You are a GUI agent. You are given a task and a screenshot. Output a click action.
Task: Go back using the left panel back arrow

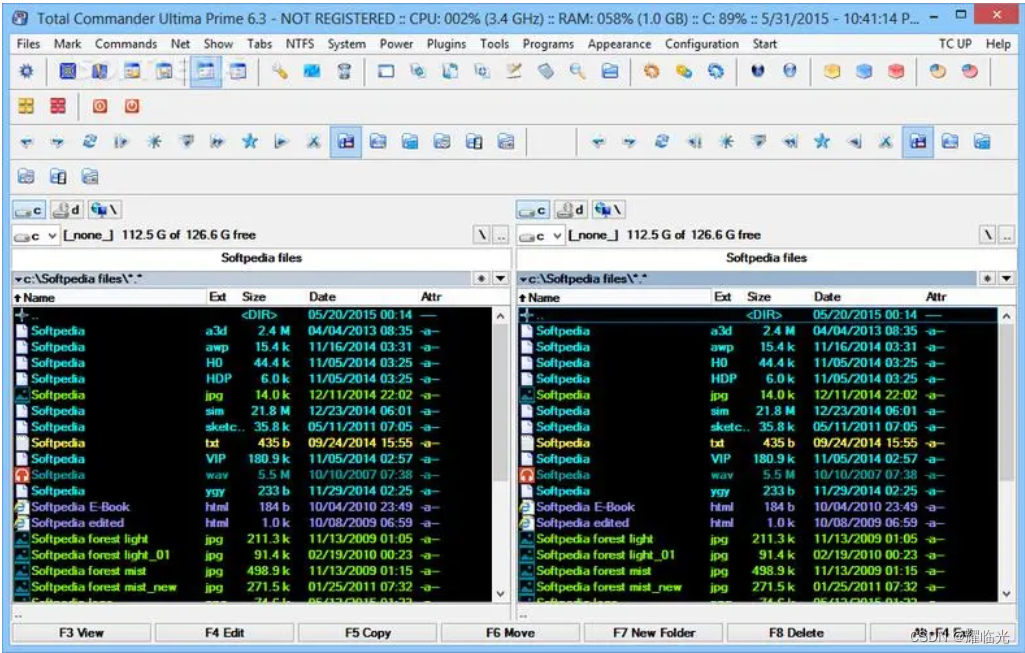pyautogui.click(x=26, y=141)
